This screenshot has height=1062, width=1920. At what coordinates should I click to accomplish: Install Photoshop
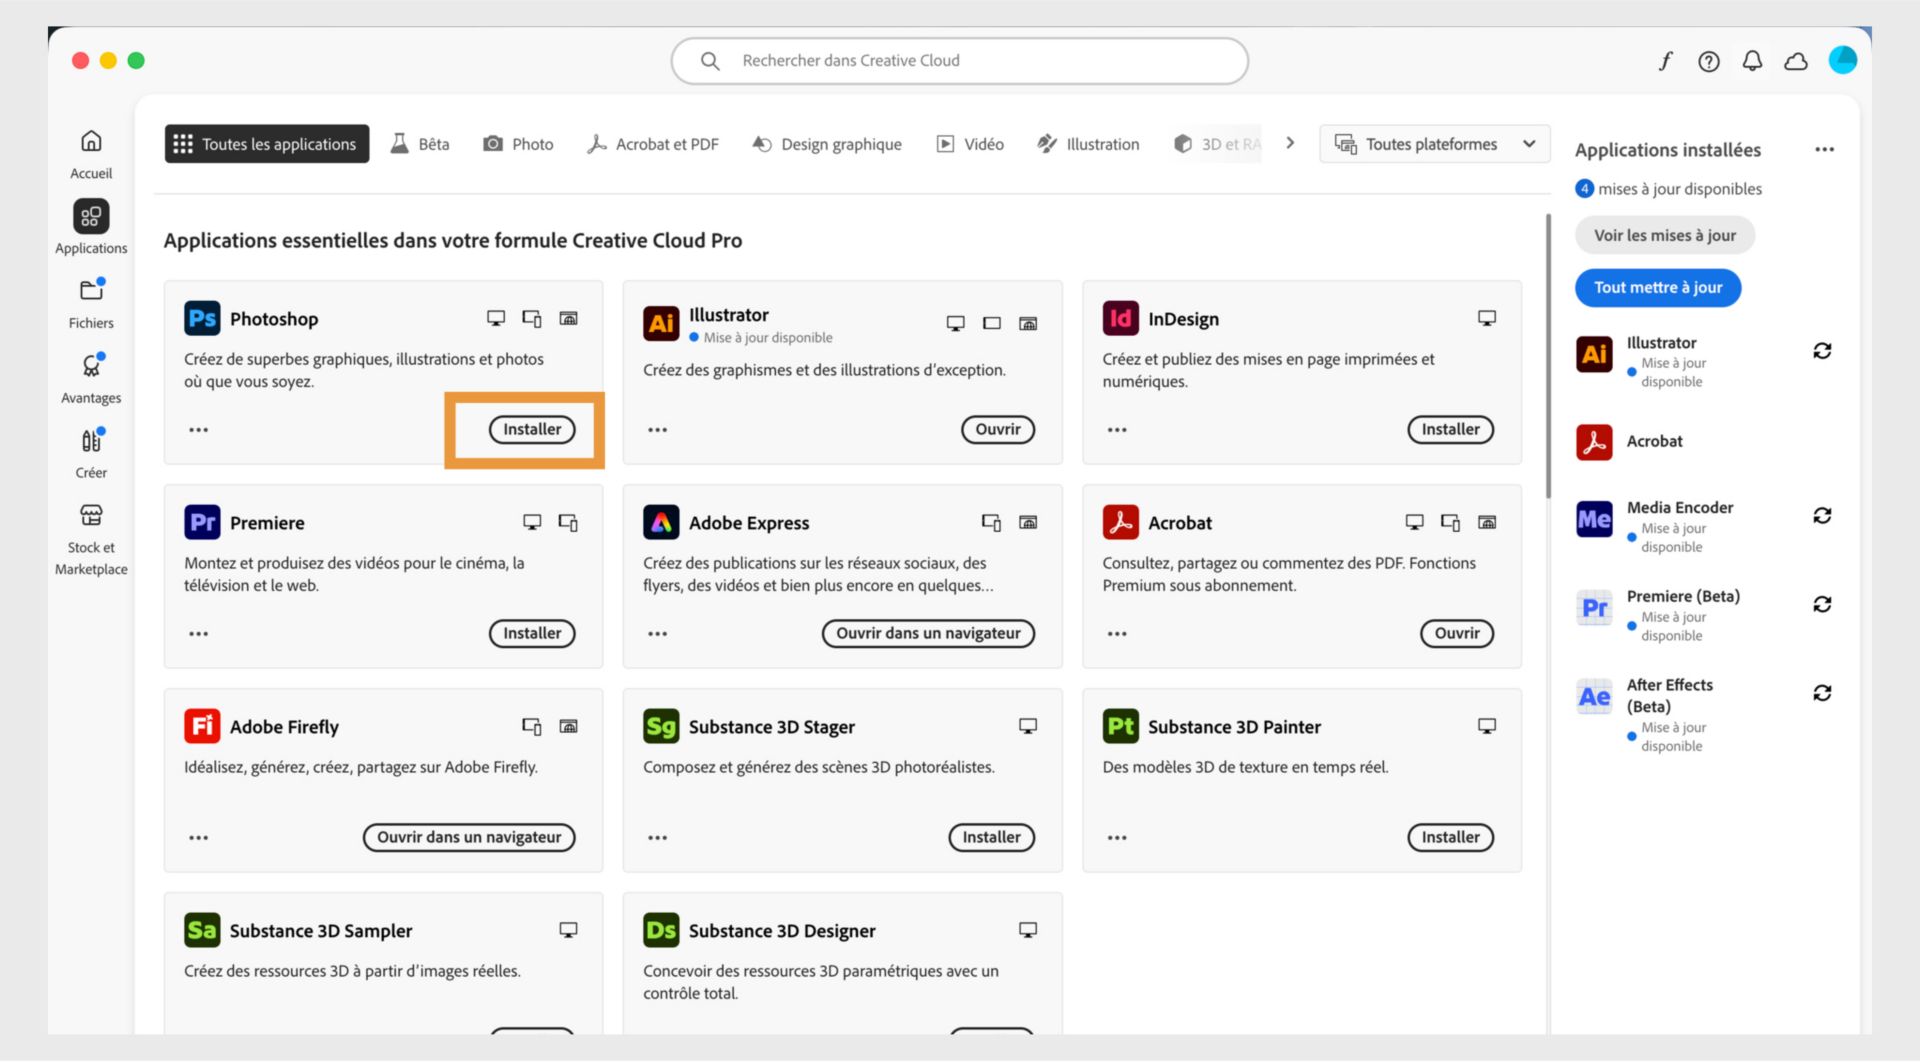(532, 430)
